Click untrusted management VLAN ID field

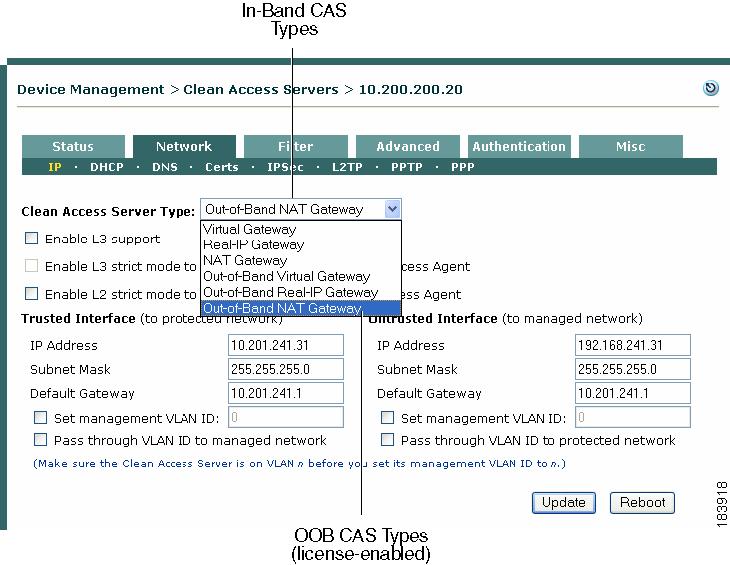pos(633,417)
